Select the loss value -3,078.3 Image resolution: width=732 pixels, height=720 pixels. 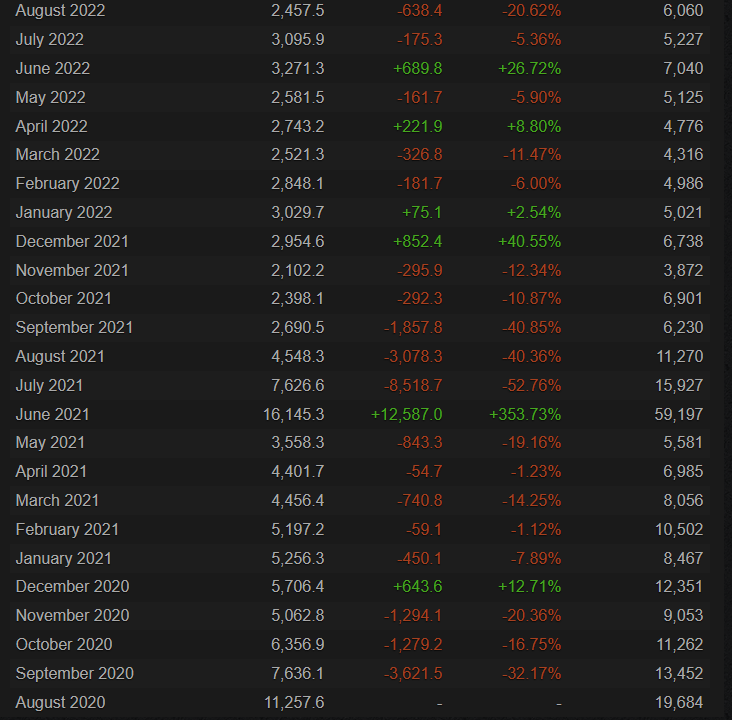(413, 356)
